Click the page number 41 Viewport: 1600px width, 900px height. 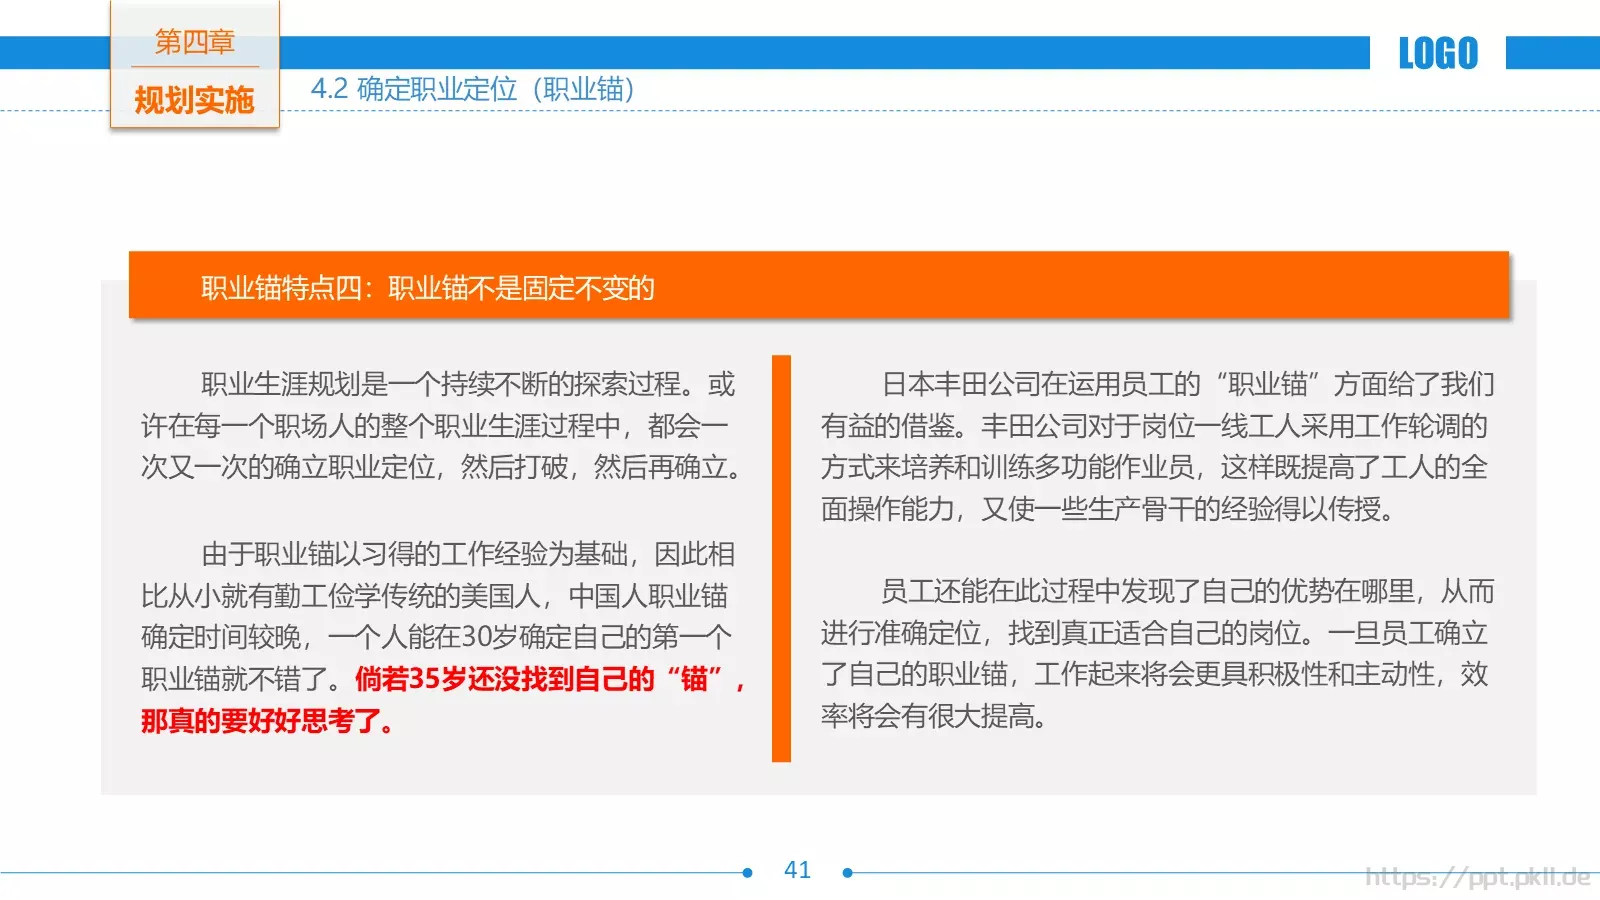797,870
